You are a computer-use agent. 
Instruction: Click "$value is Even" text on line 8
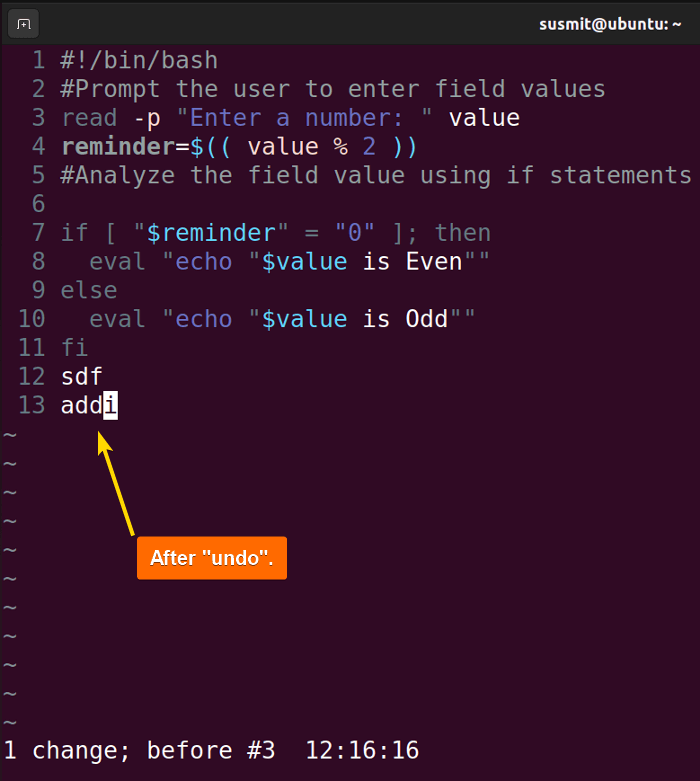pos(362,262)
